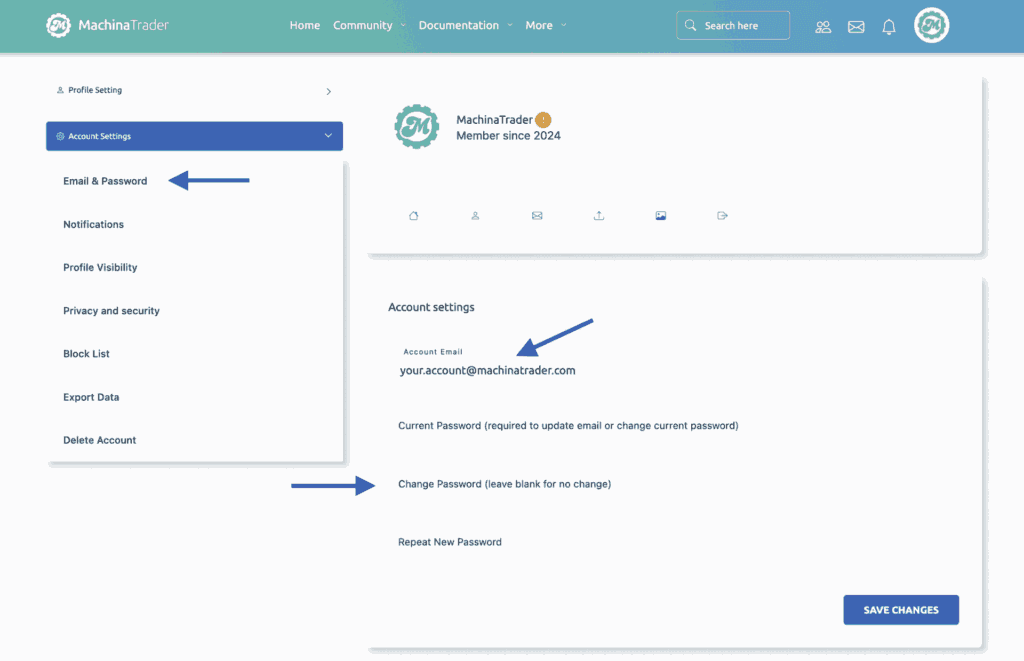The width and height of the screenshot is (1024, 661).
Task: Open the Documentation dropdown menu
Action: pyautogui.click(x=465, y=25)
